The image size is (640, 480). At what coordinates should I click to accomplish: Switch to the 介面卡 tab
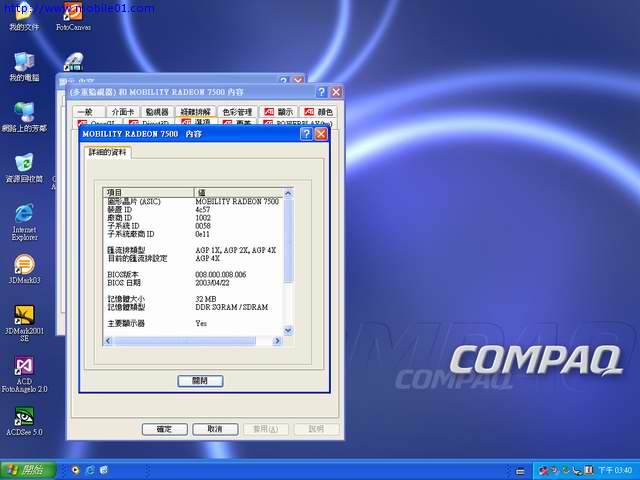tap(123, 111)
